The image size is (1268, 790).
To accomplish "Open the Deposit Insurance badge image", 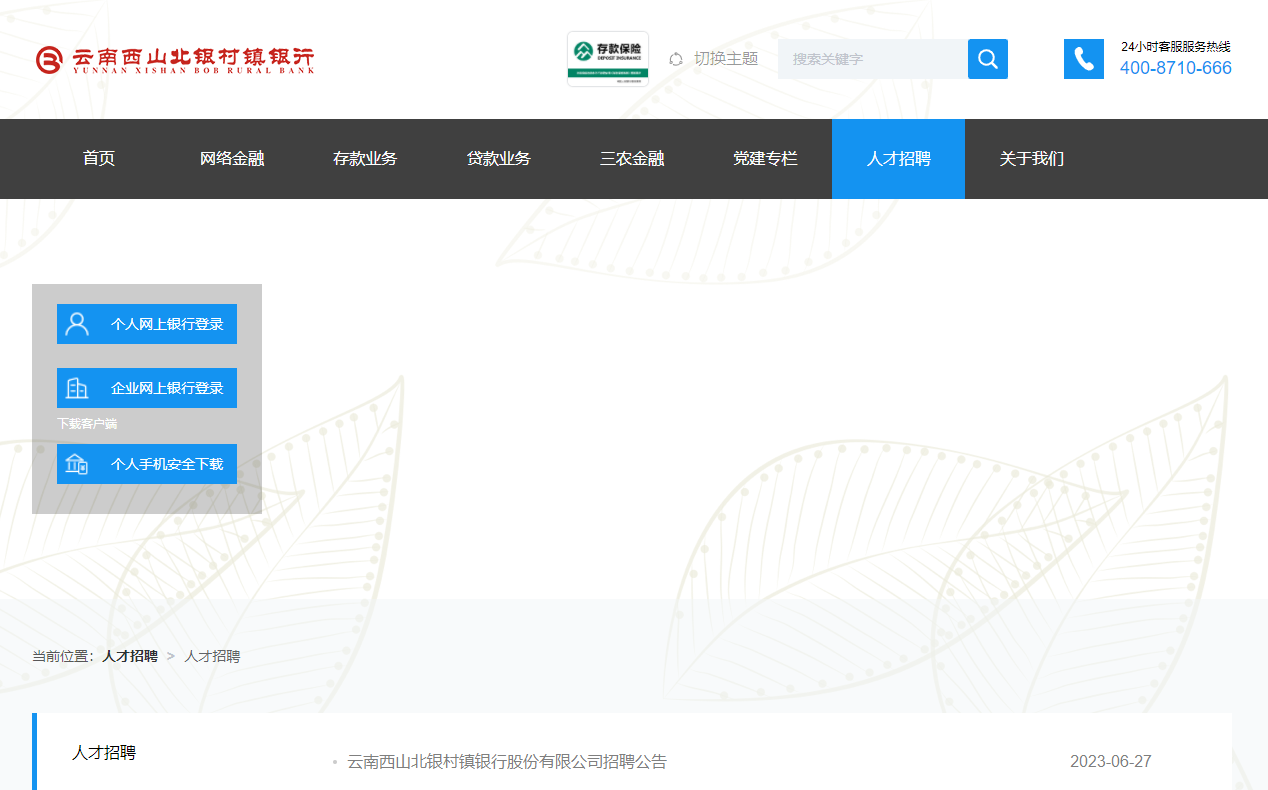I will [608, 59].
